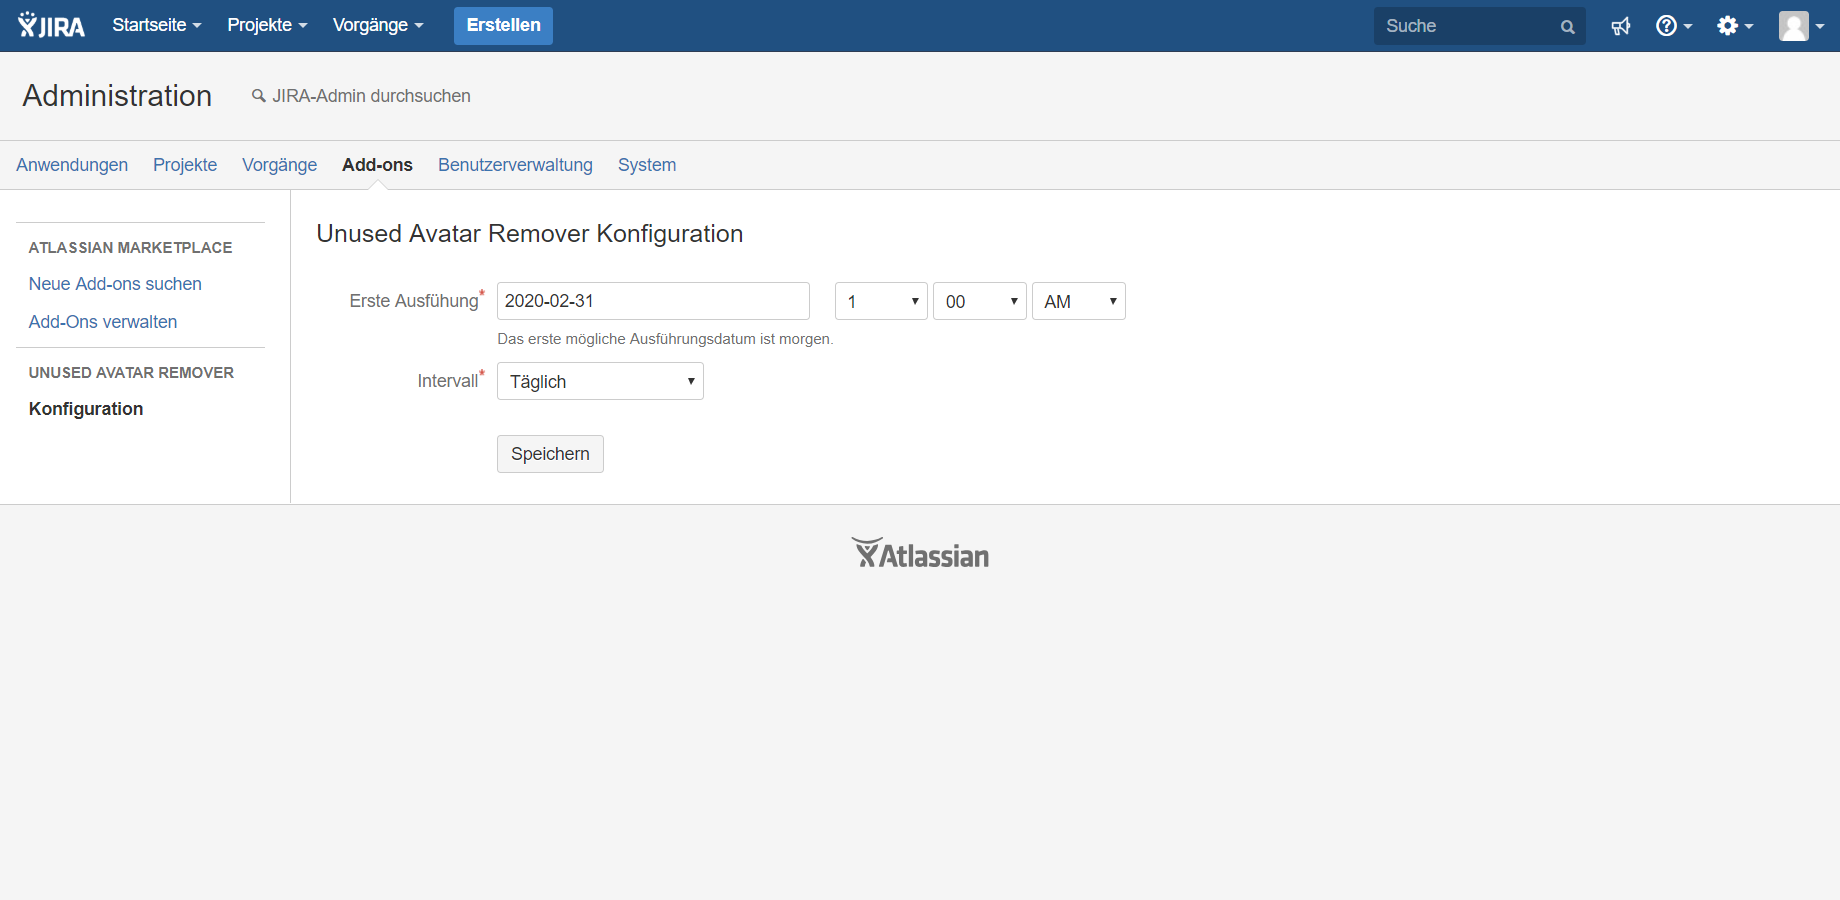Click the Erste Ausfühung field label
This screenshot has height=900, width=1840.
point(414,301)
